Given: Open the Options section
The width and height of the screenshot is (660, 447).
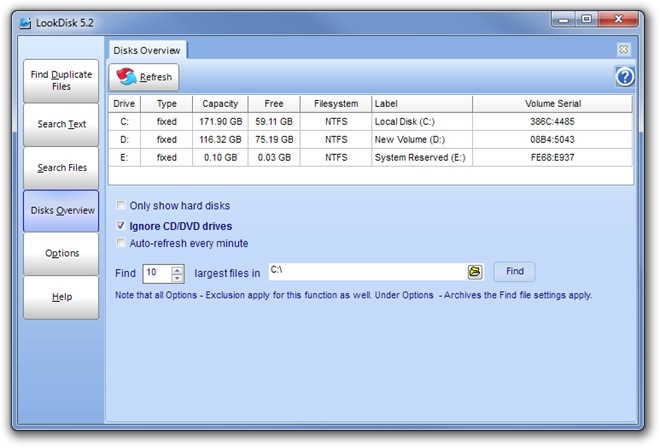Looking at the screenshot, I should point(61,253).
